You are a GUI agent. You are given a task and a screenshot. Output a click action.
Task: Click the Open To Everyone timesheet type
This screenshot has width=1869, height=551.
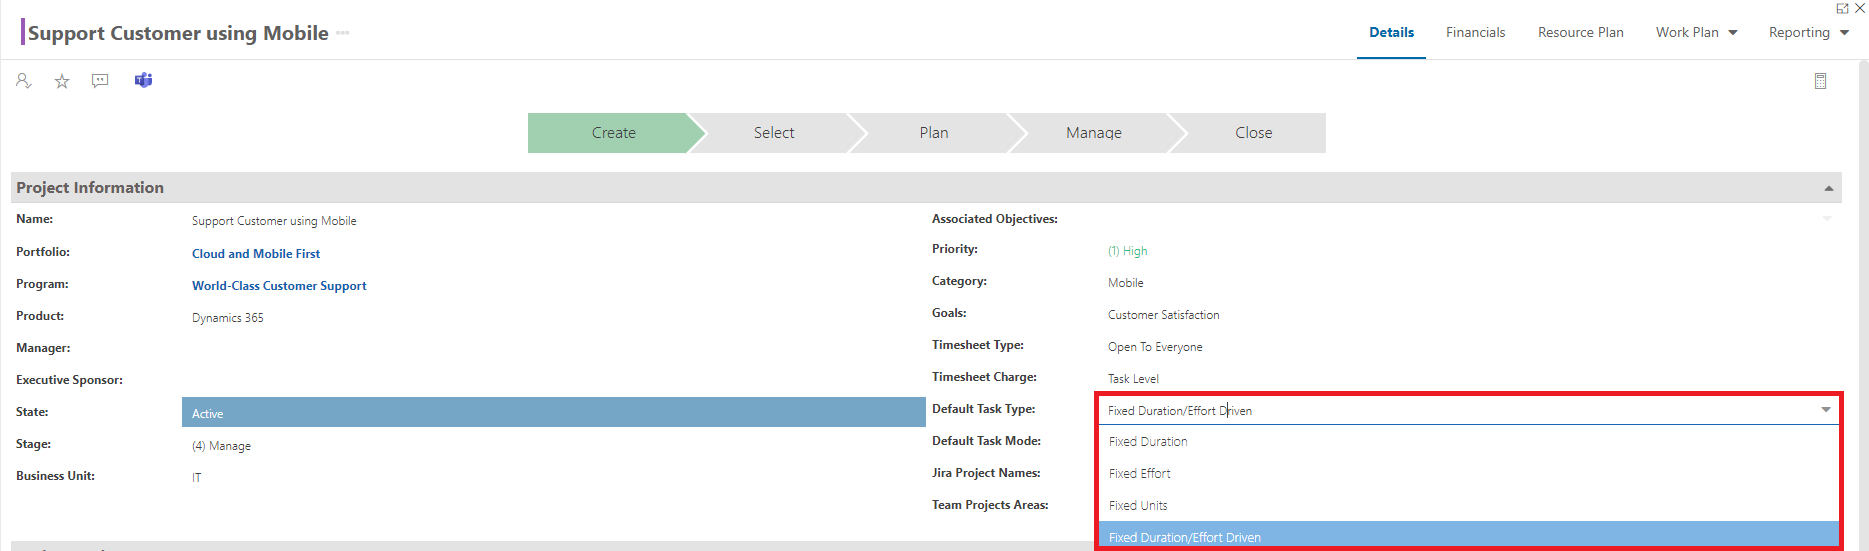pos(1155,347)
